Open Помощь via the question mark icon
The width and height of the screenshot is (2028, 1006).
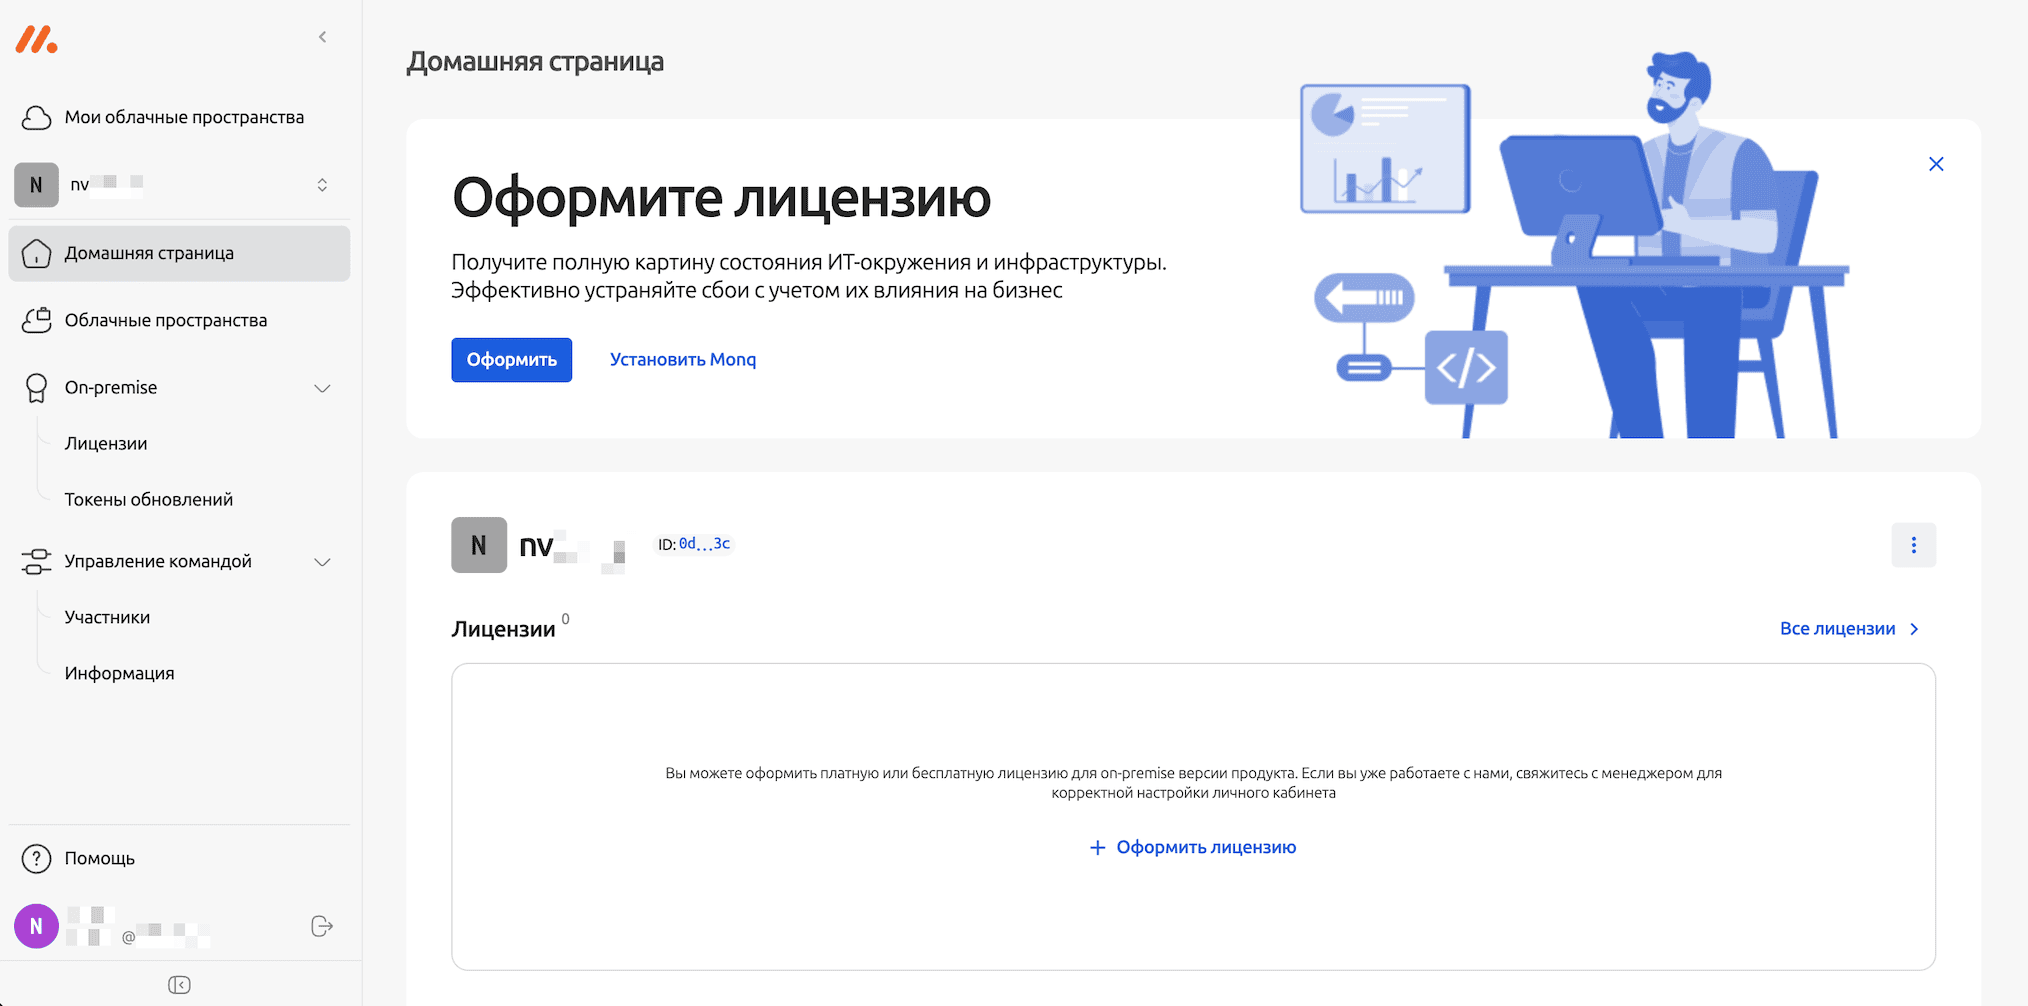[x=36, y=858]
